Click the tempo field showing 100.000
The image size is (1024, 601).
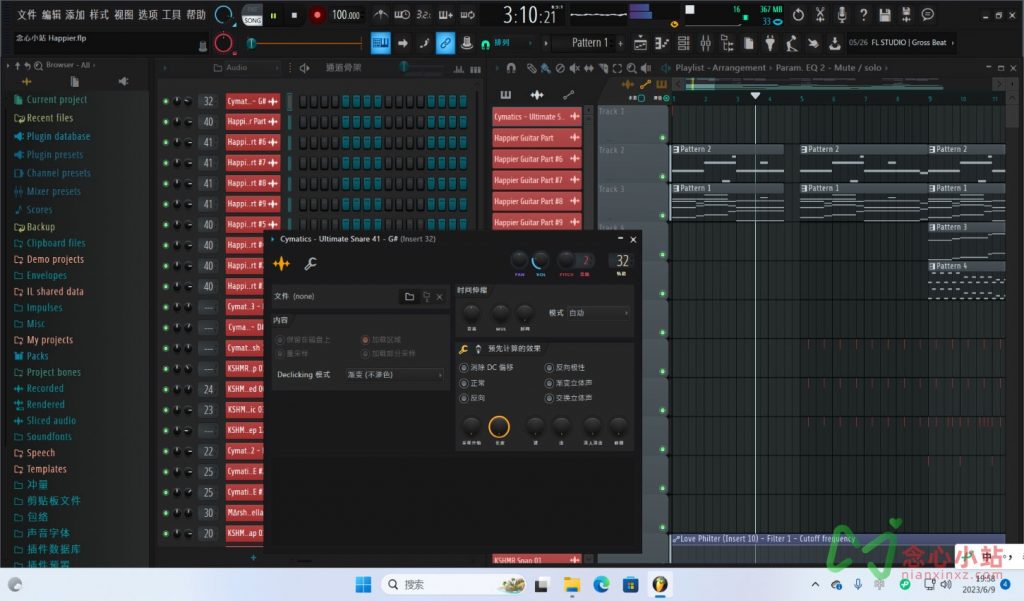click(x=345, y=15)
